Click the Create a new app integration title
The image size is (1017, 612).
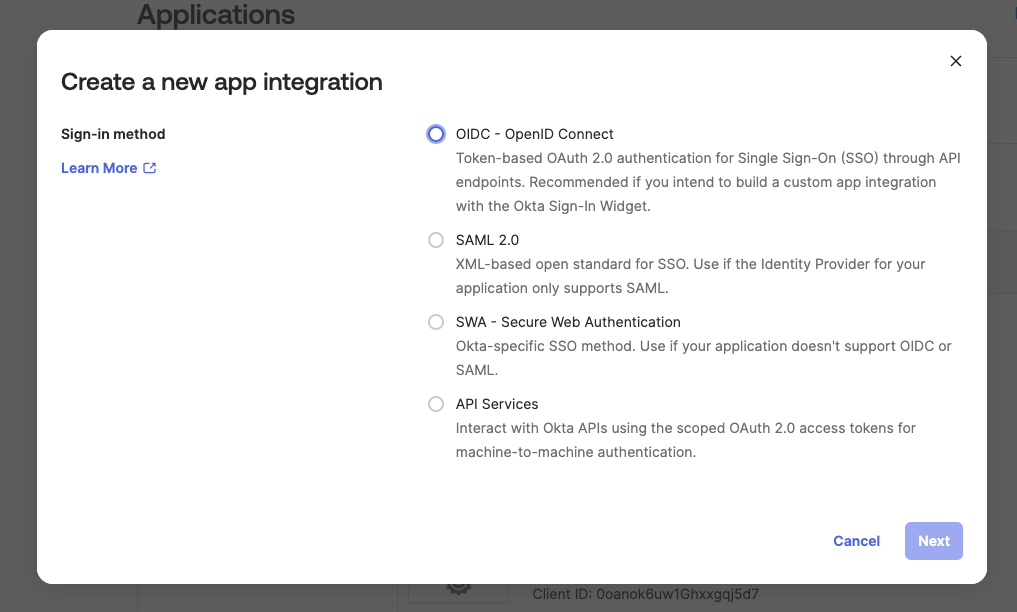pos(222,82)
